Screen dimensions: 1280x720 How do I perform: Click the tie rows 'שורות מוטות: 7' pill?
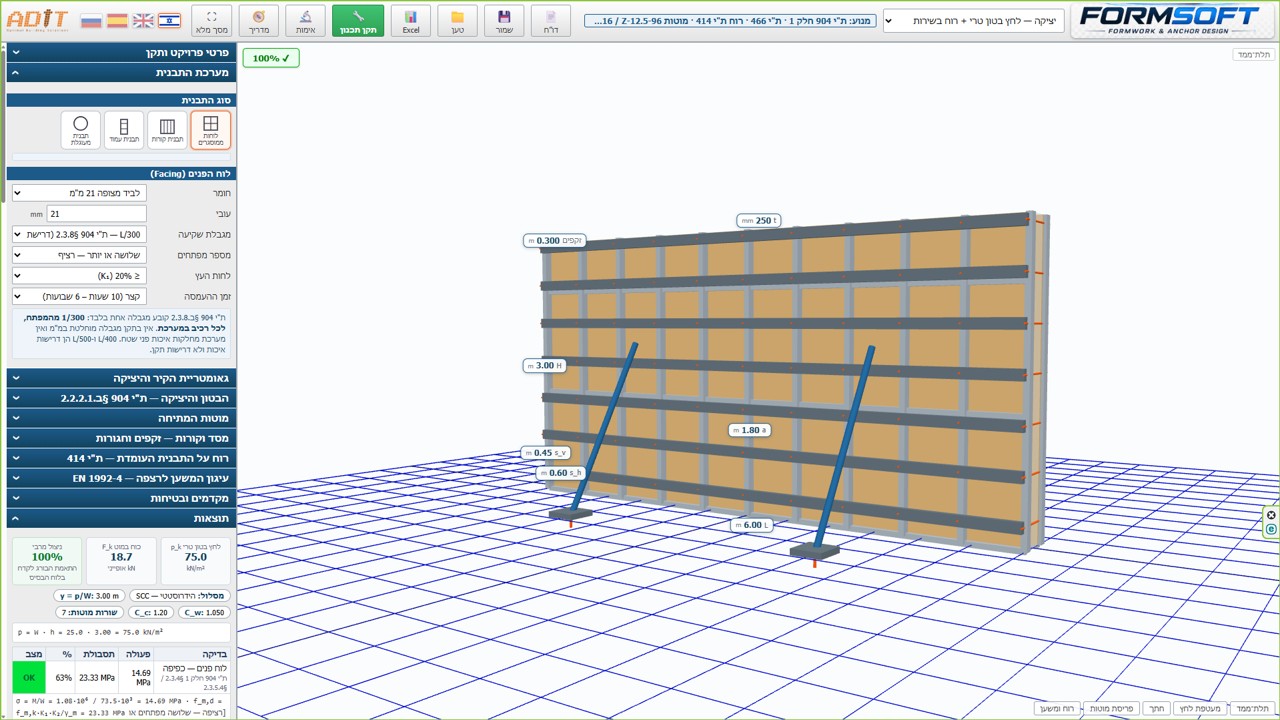[89, 612]
